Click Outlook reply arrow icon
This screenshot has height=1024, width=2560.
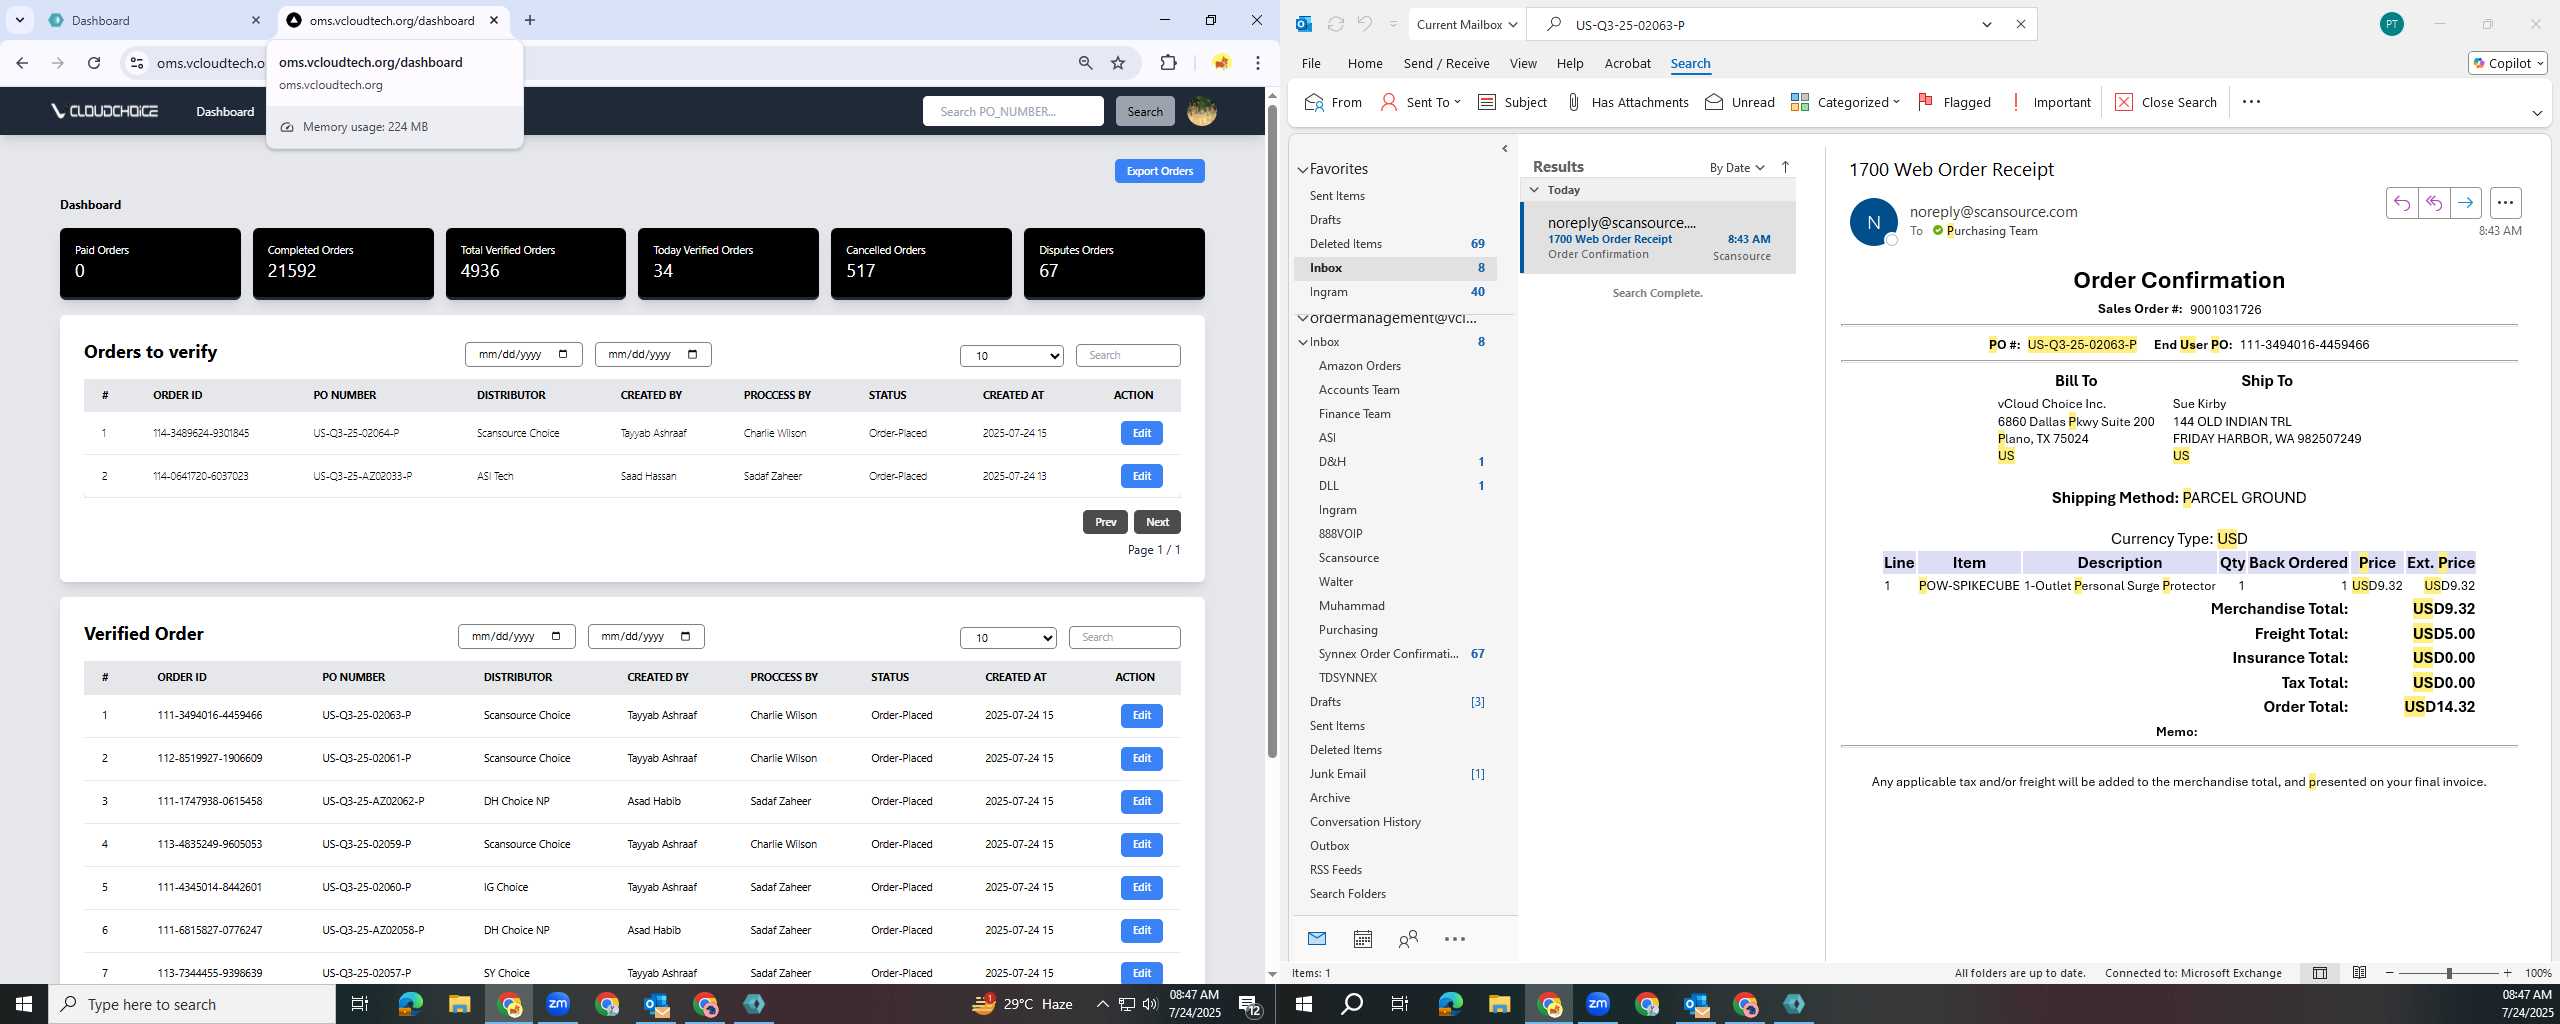(x=2402, y=203)
